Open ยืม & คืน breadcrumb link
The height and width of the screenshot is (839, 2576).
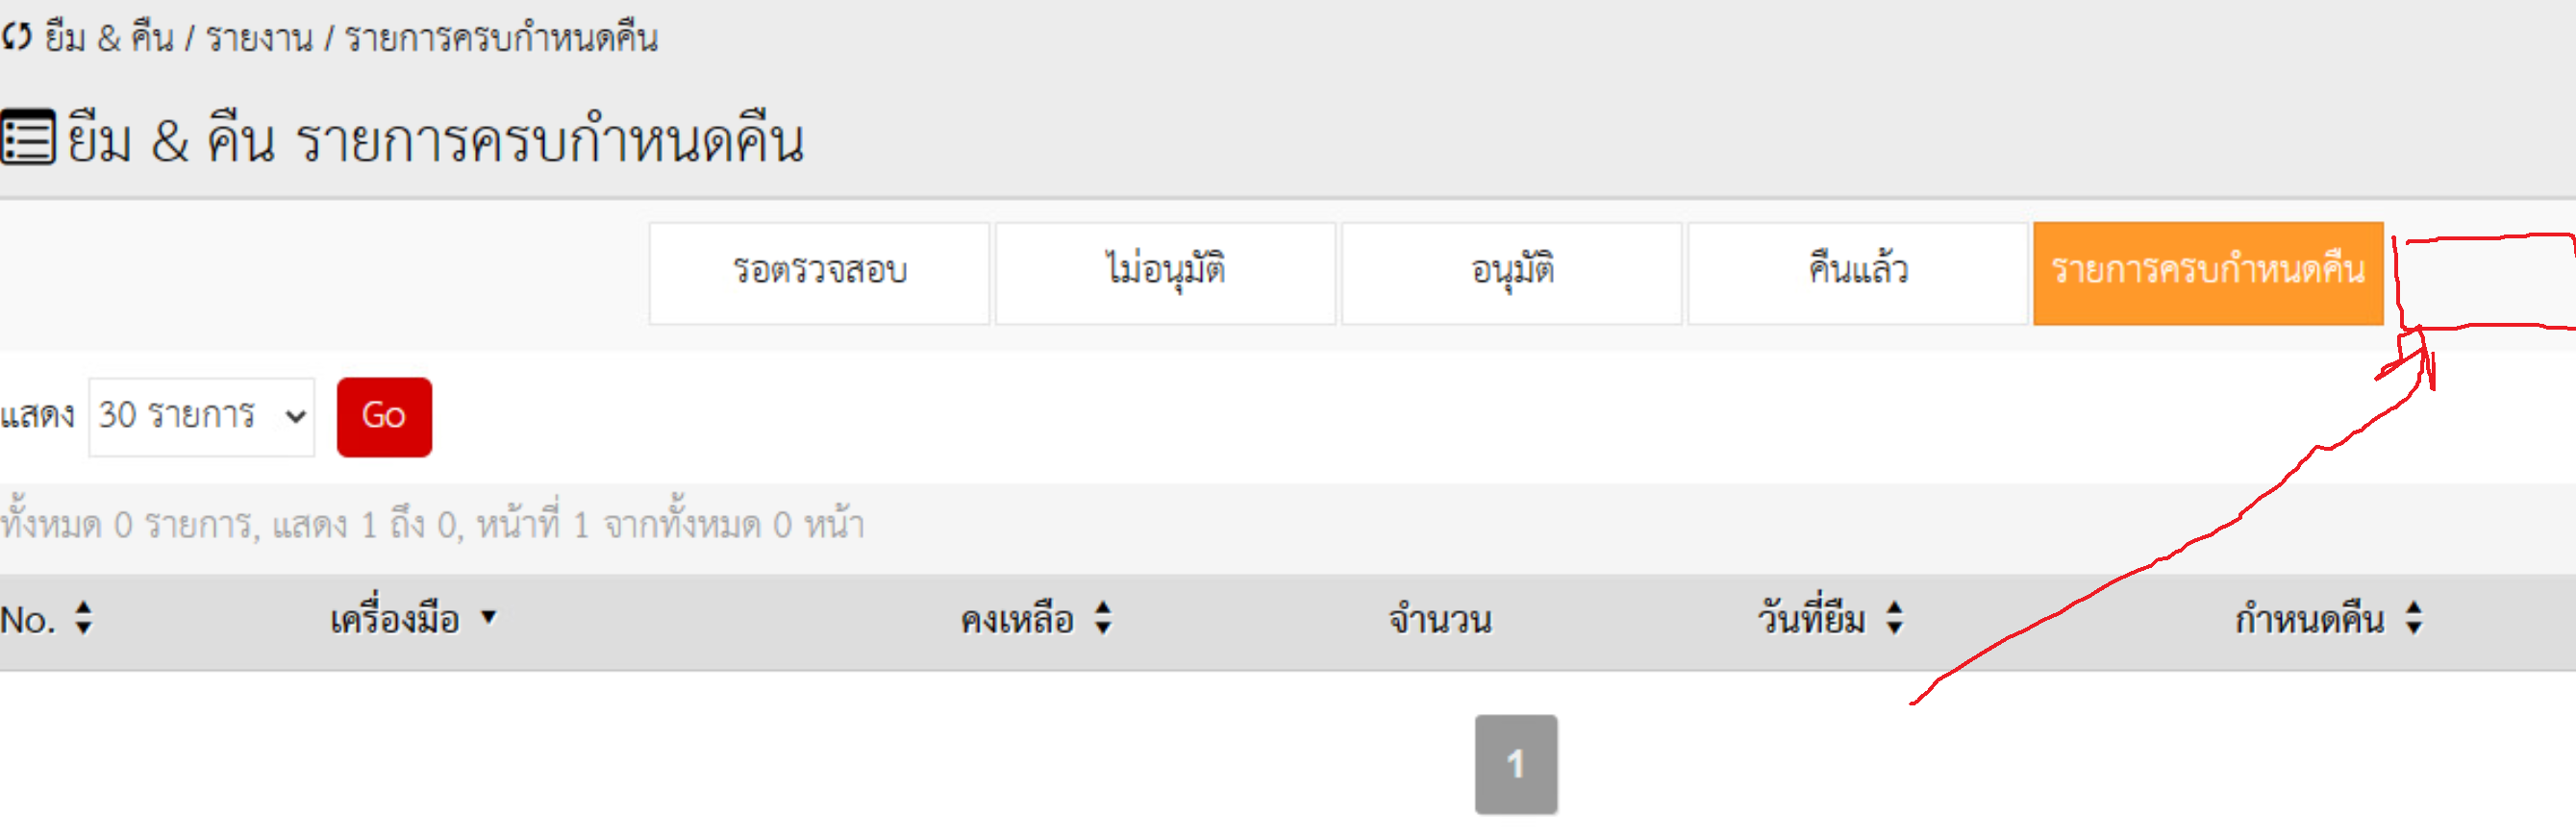tap(109, 38)
